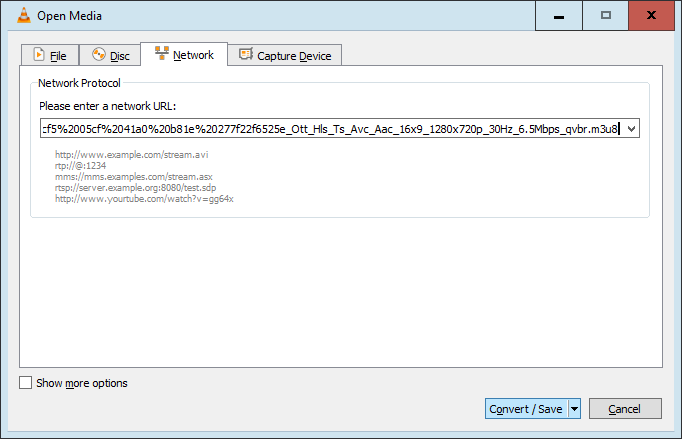Minimize the Open Media window

(559, 16)
